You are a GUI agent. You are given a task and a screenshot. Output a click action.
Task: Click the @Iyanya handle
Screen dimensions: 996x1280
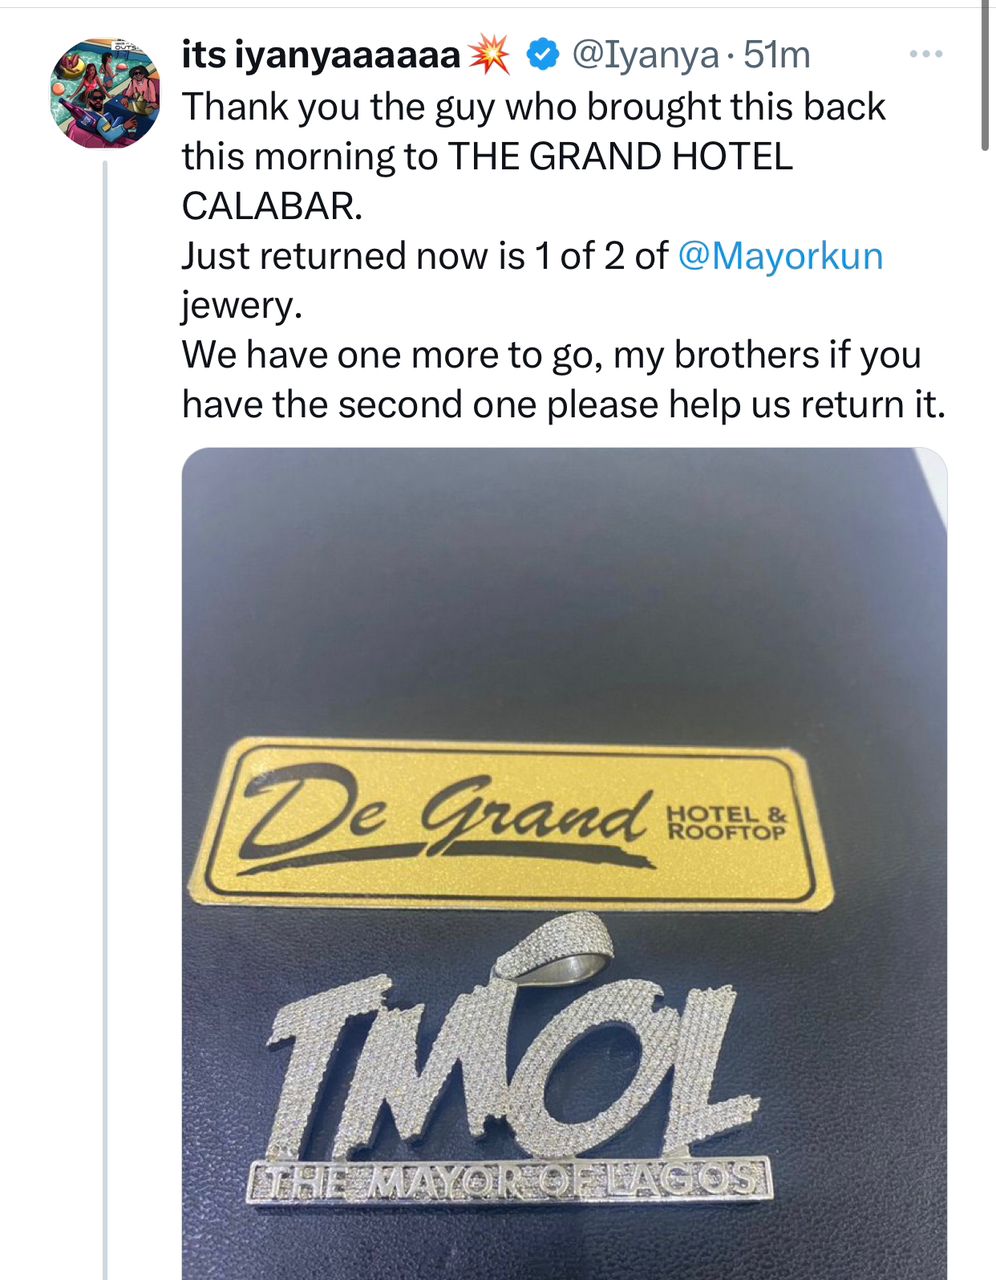pos(644,56)
